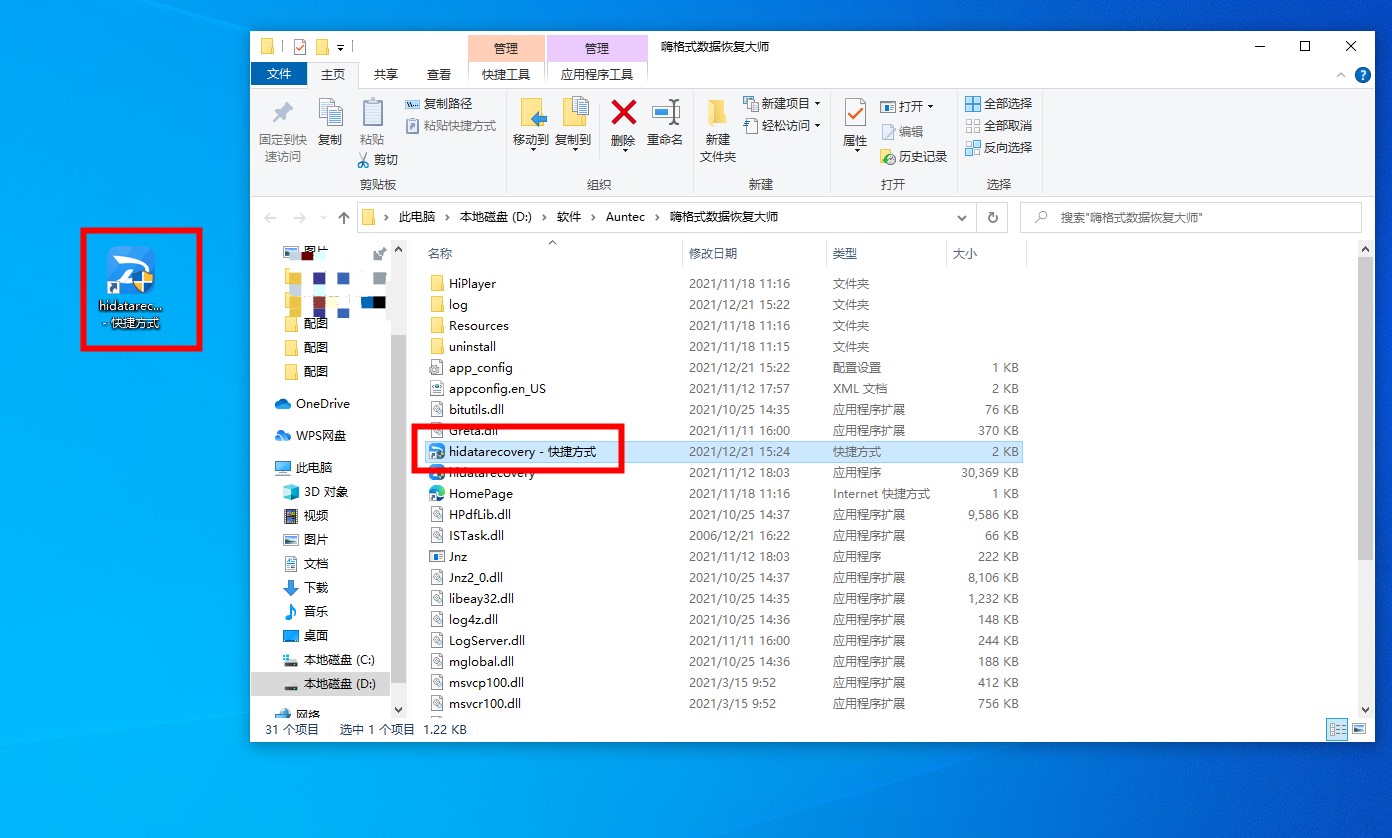
Task: Open the hidatarecovery desktop shortcut icon
Action: (131, 272)
